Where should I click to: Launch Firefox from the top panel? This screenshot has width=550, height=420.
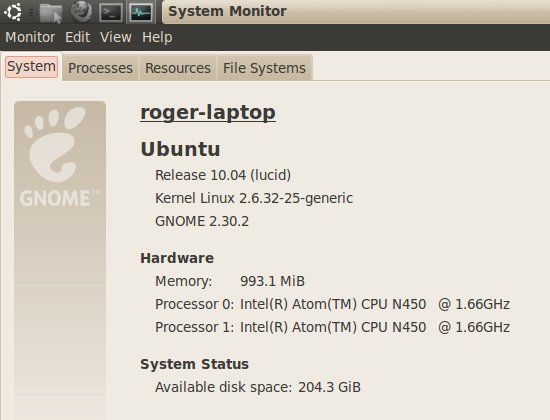click(x=81, y=11)
